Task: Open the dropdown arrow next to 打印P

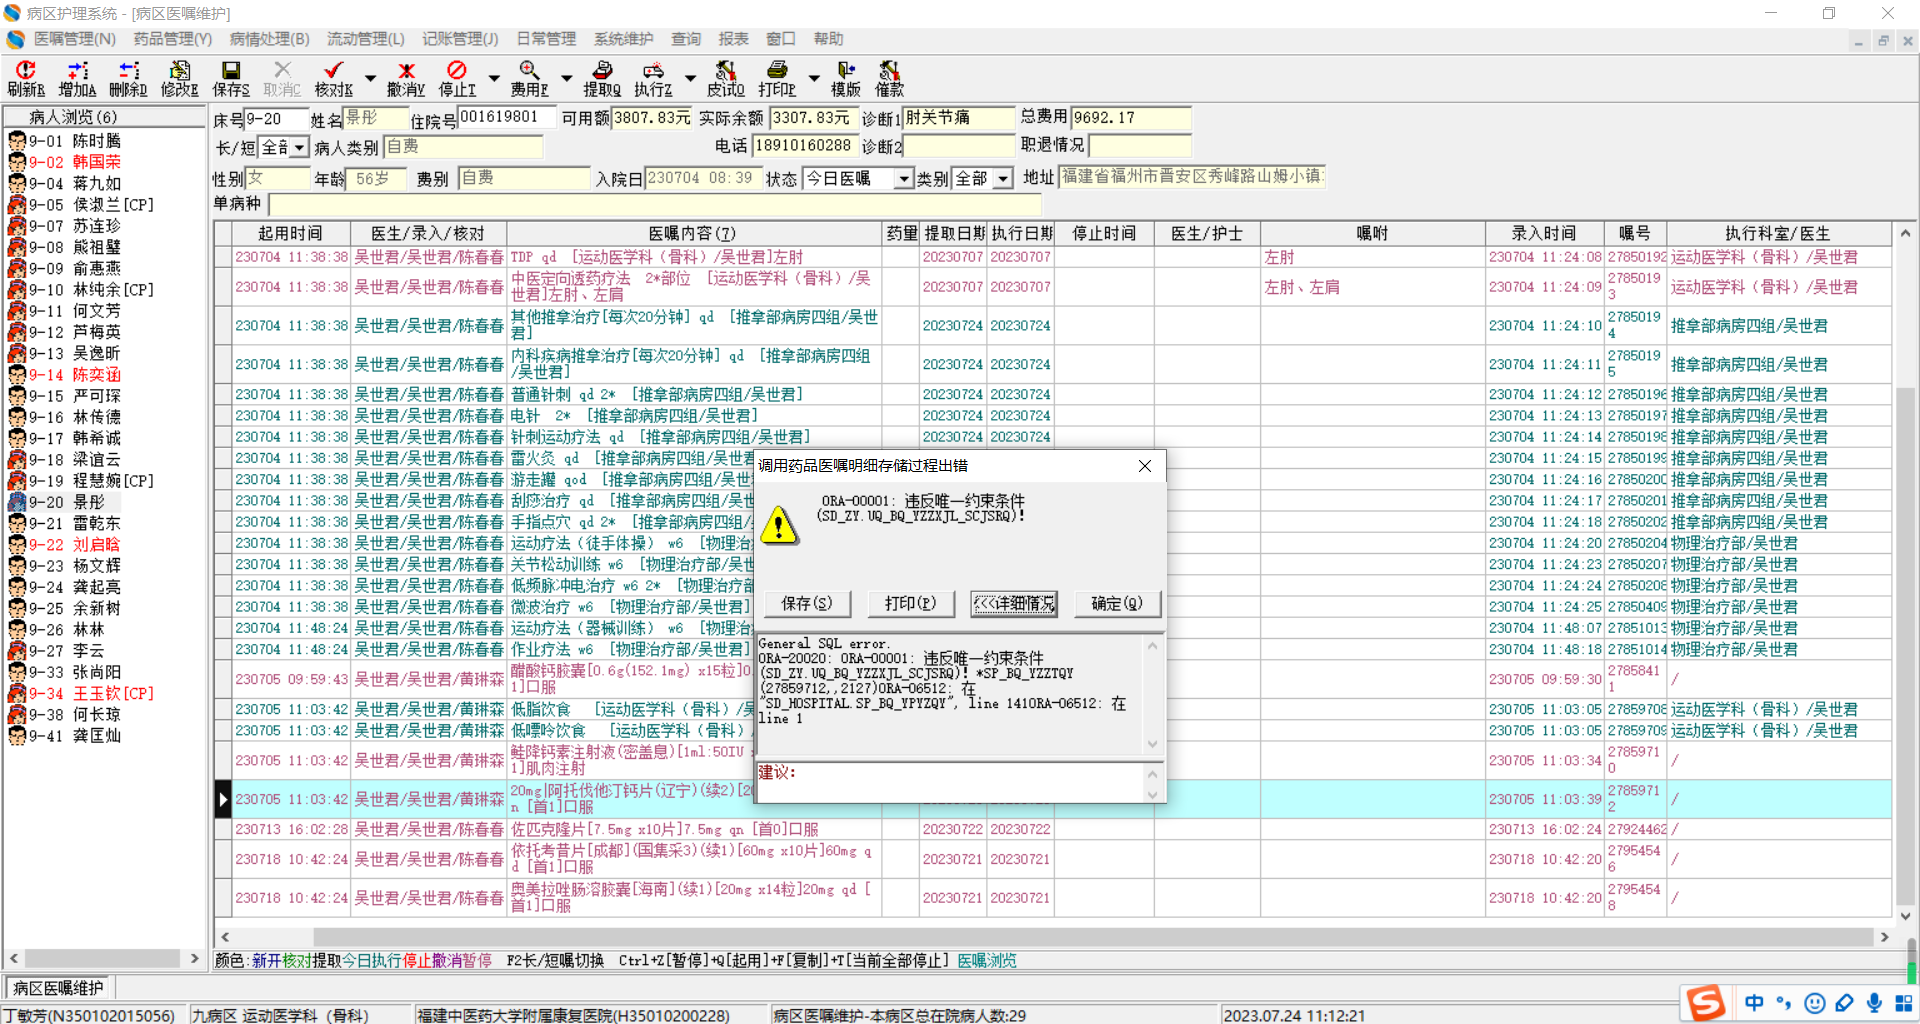Action: click(814, 78)
